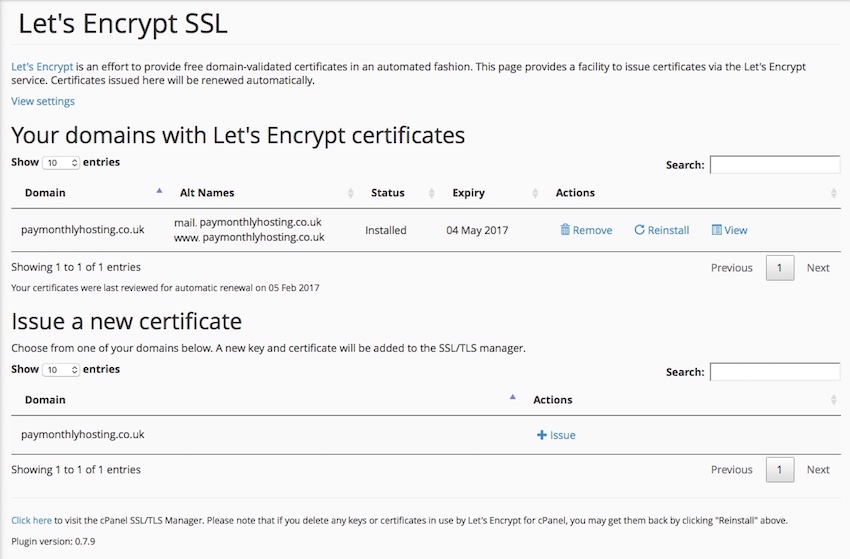850x559 pixels.
Task: Issue certificate for paymonthlyhosting.co.uk
Action: 556,435
